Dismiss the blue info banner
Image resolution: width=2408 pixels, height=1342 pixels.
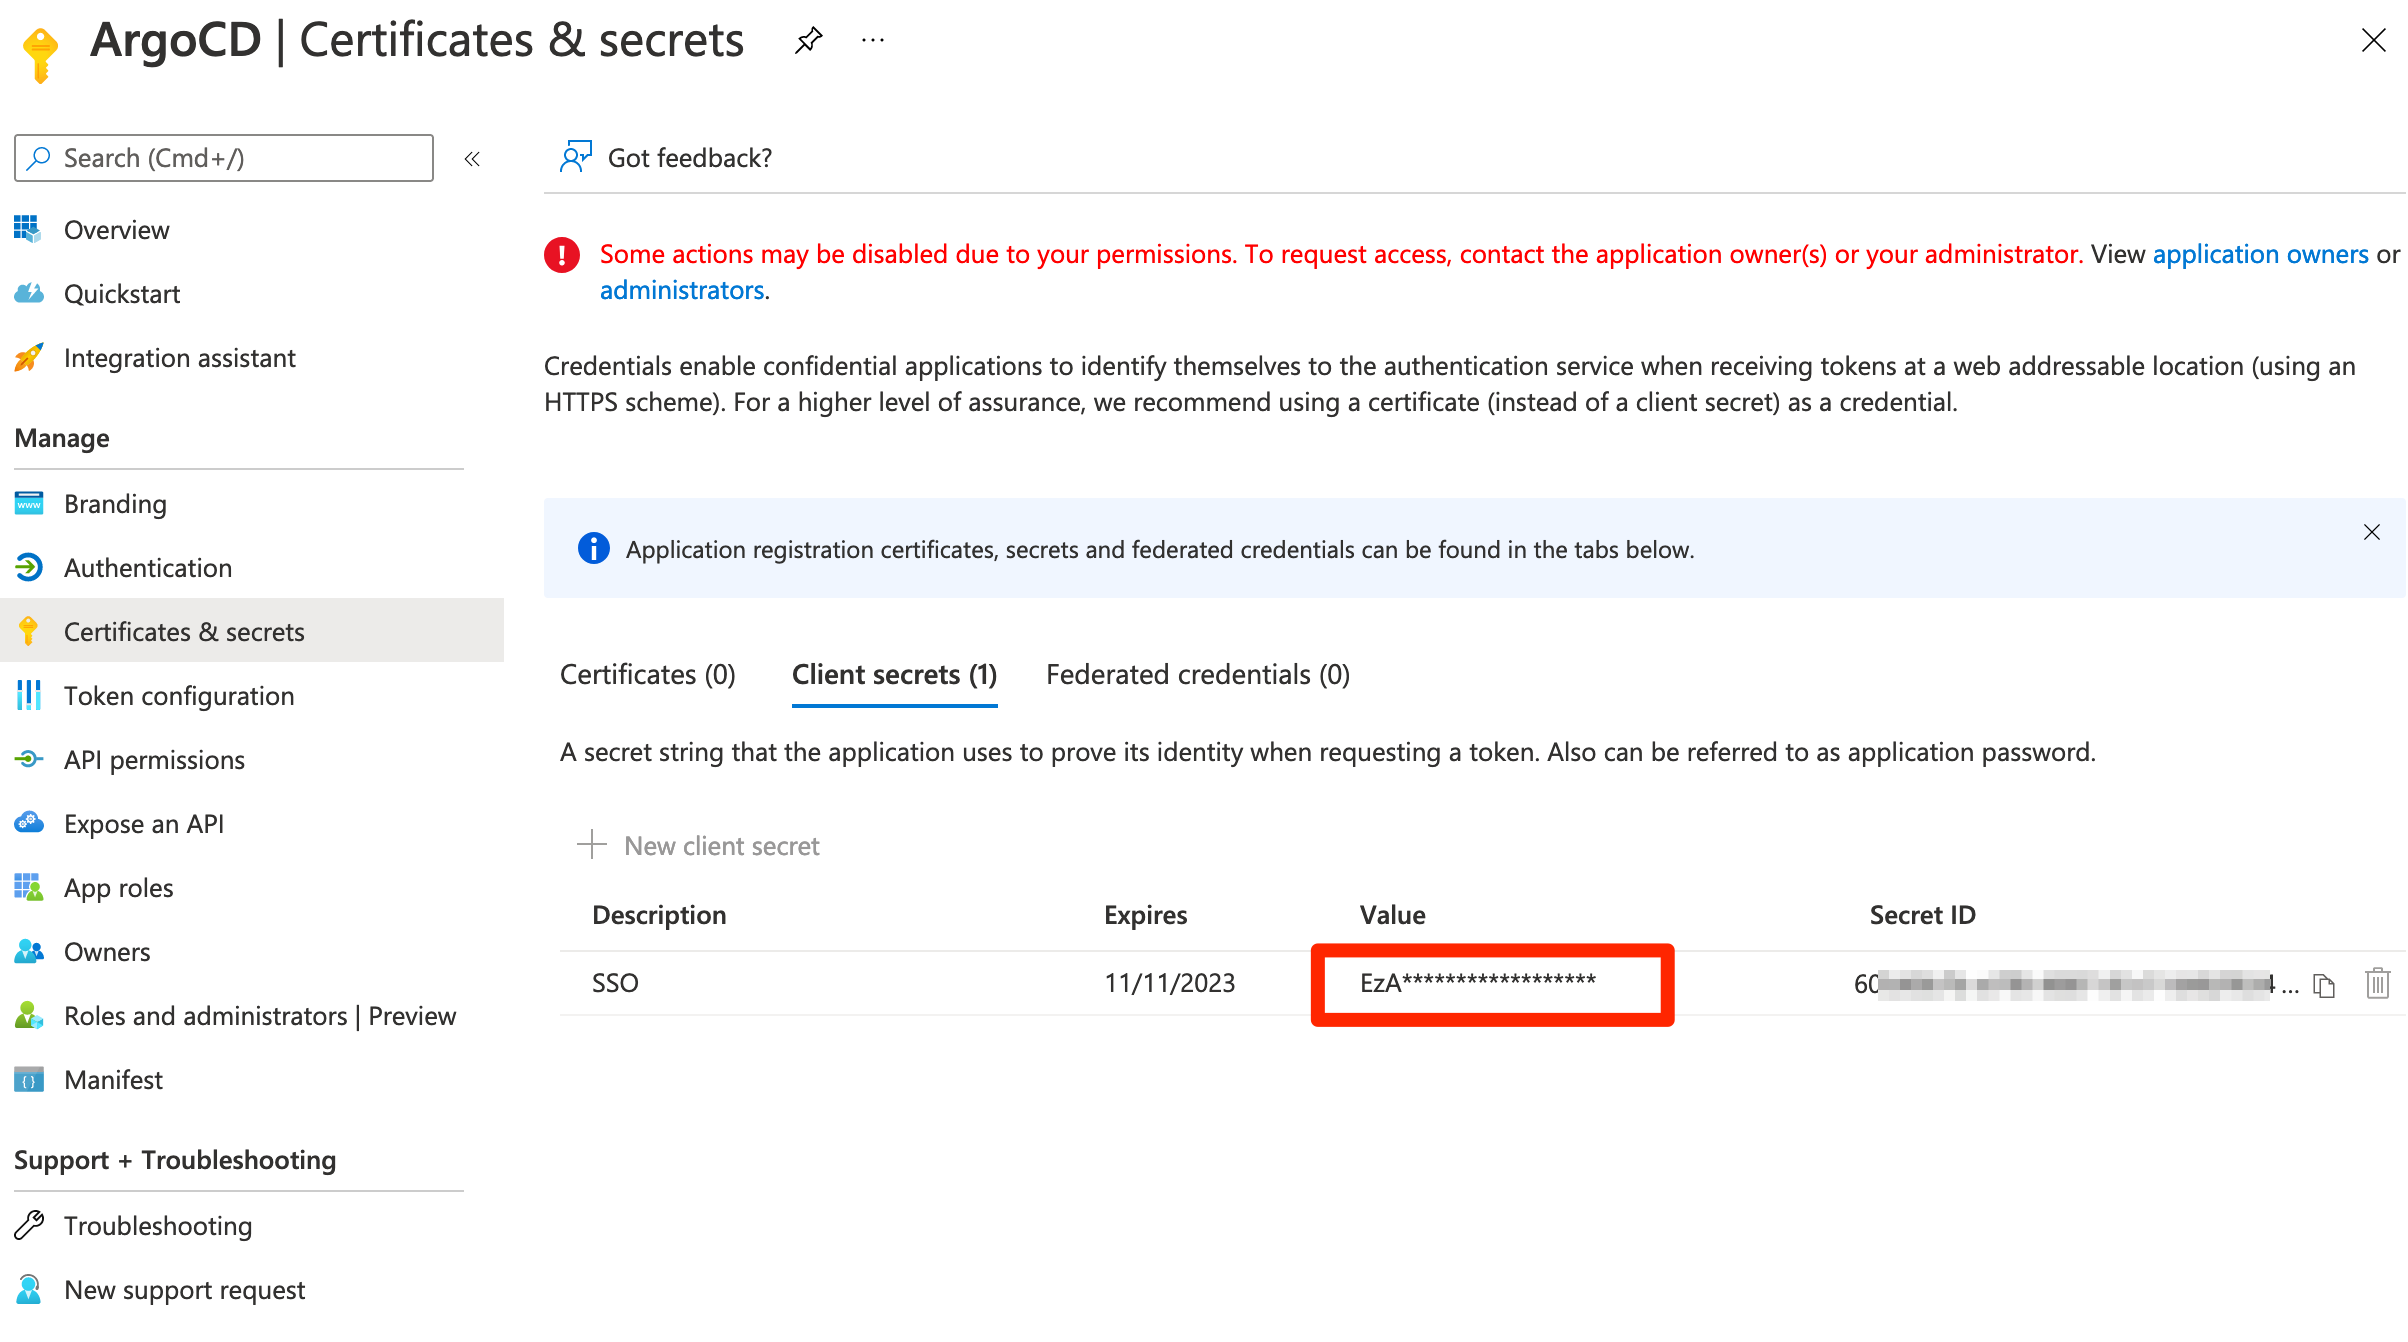(x=2371, y=532)
